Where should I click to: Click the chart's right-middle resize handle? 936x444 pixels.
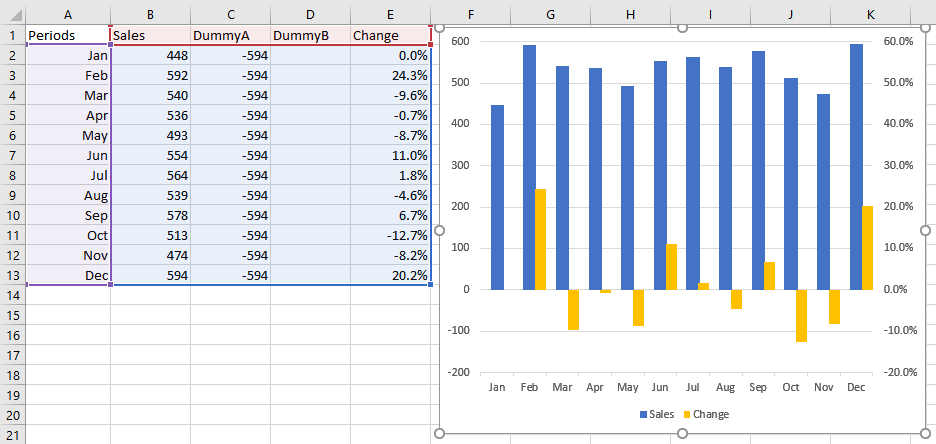point(926,230)
